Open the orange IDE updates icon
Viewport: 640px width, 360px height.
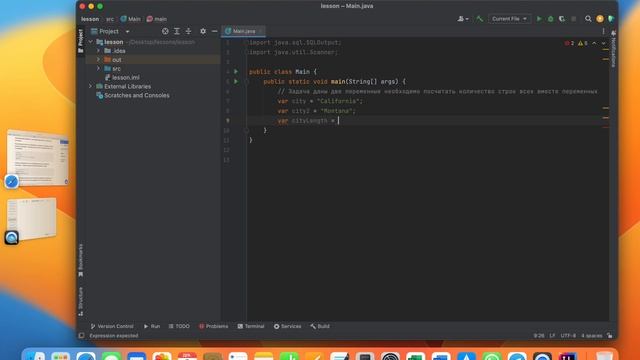click(x=600, y=19)
